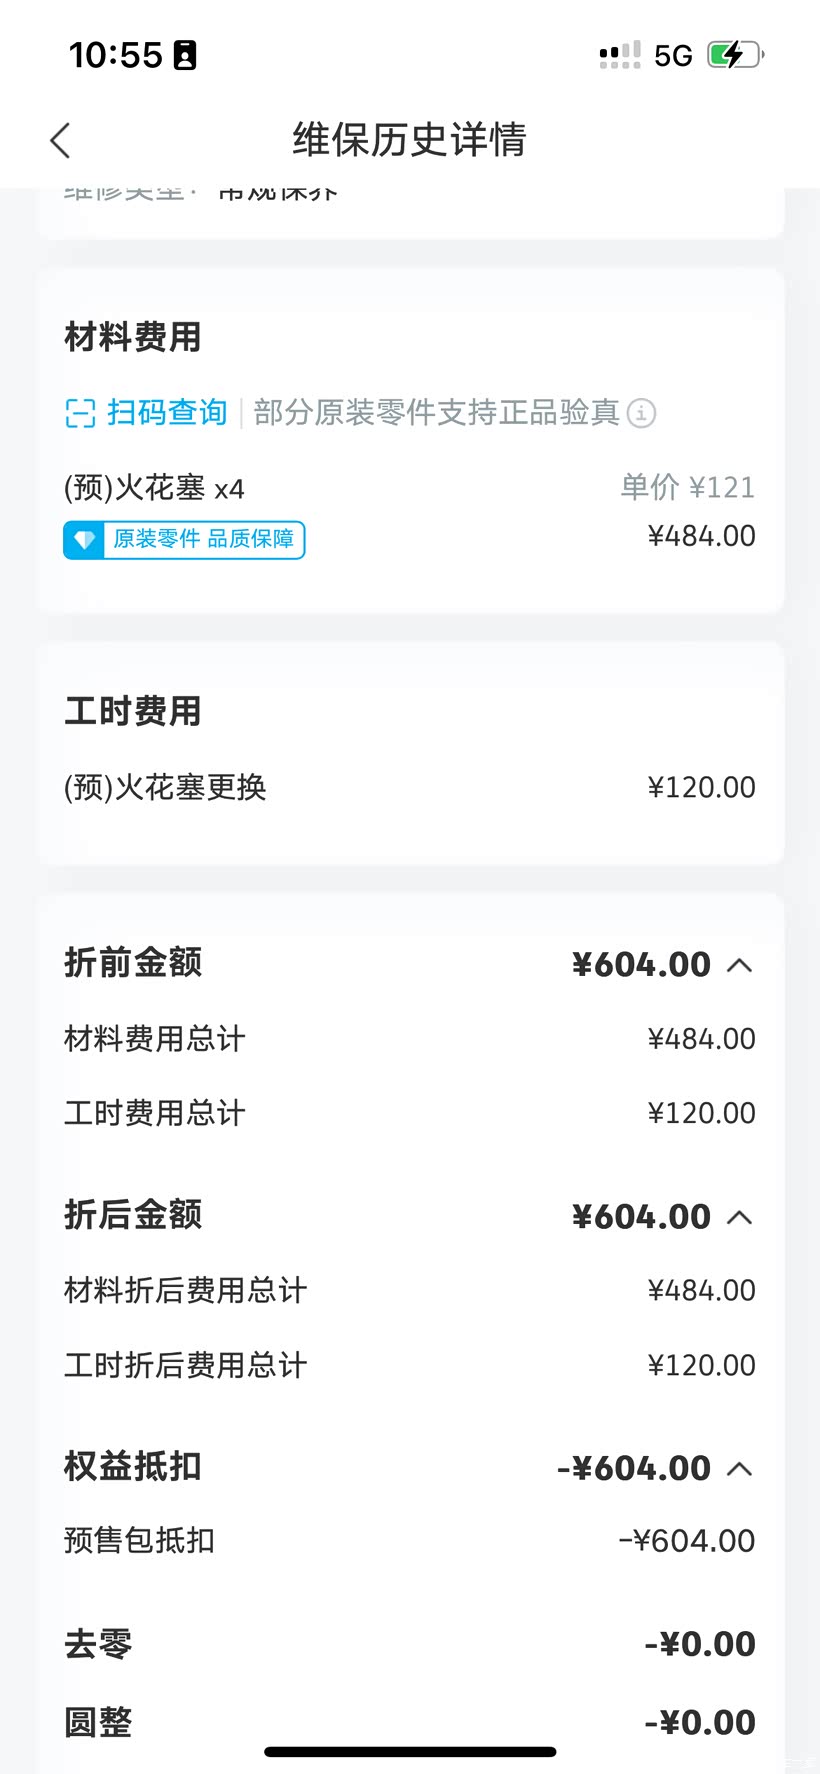Open the 扫码查询 link
This screenshot has height=1774, width=820.
coord(166,413)
